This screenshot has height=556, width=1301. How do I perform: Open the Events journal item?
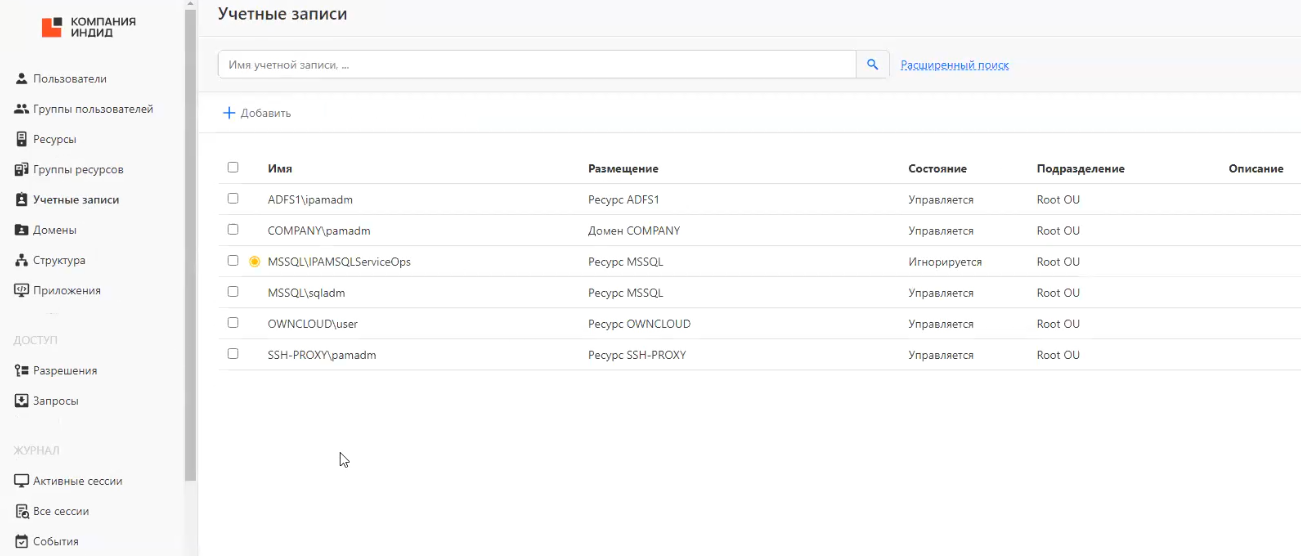pos(55,542)
